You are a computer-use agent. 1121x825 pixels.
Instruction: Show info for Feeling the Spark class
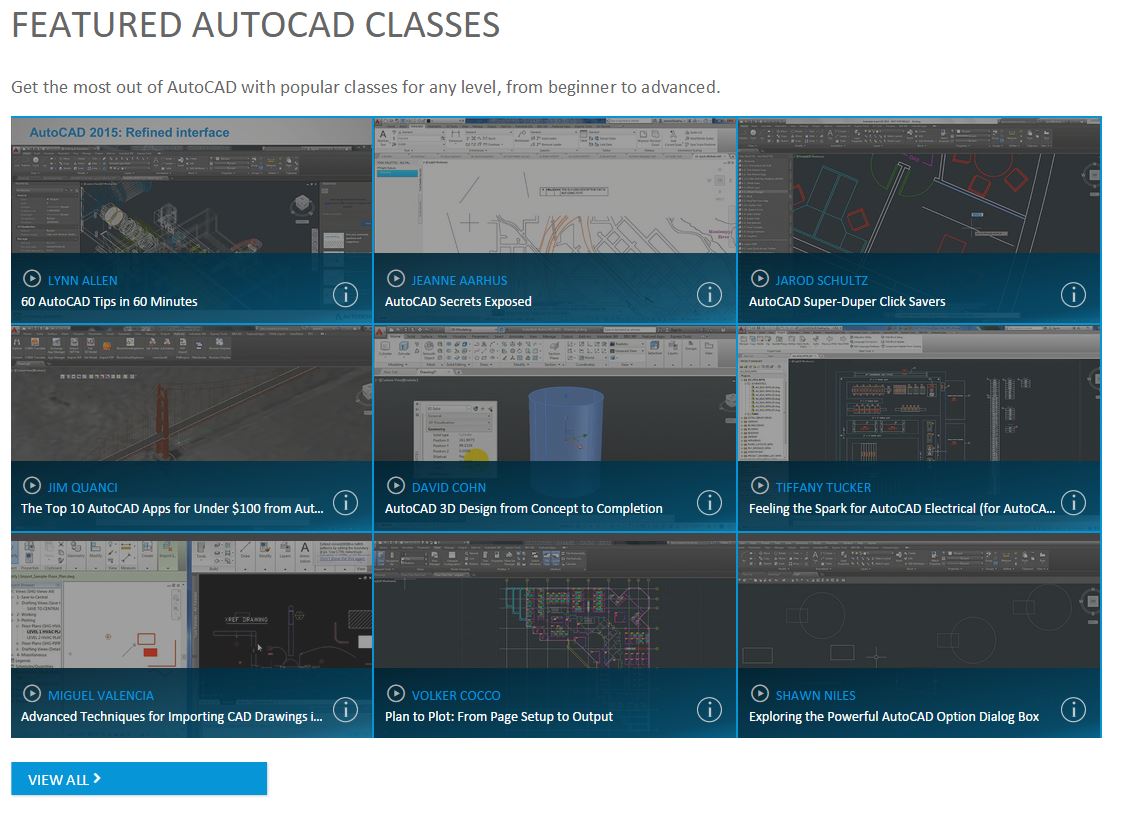coord(1073,503)
